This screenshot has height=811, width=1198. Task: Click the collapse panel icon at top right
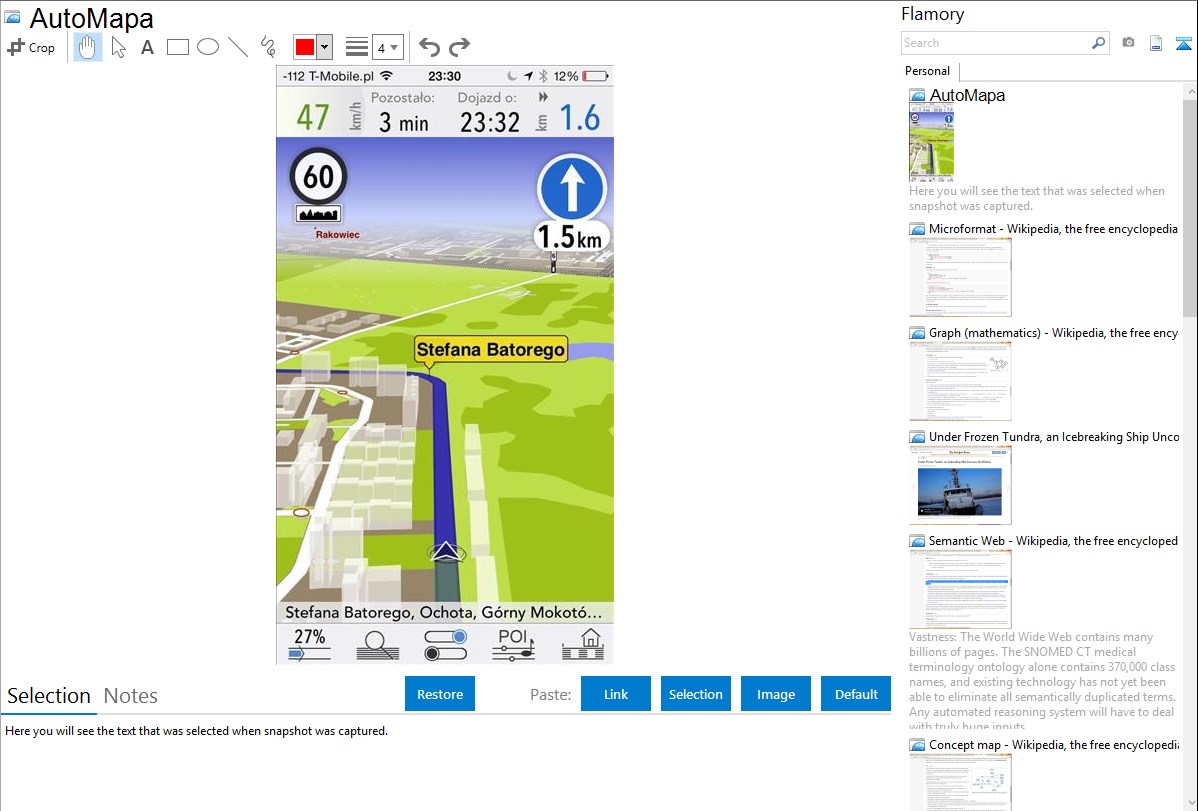1183,43
